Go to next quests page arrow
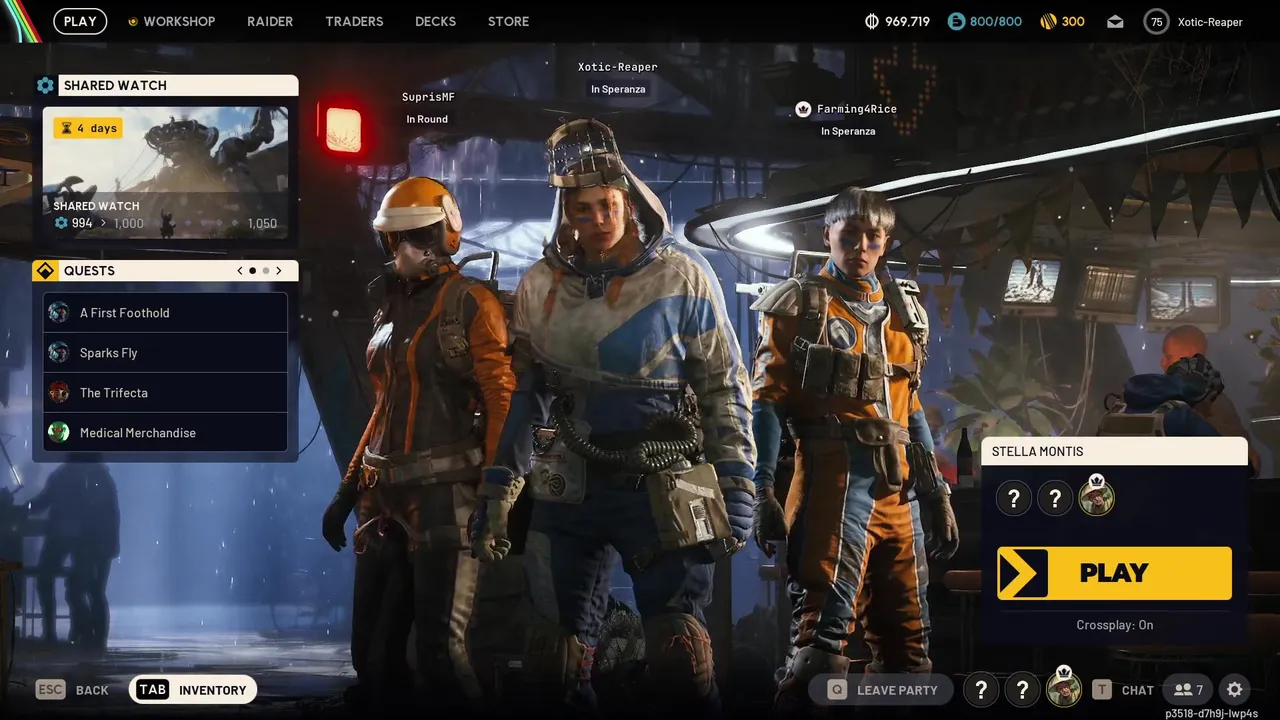This screenshot has height=720, width=1280. coord(279,271)
